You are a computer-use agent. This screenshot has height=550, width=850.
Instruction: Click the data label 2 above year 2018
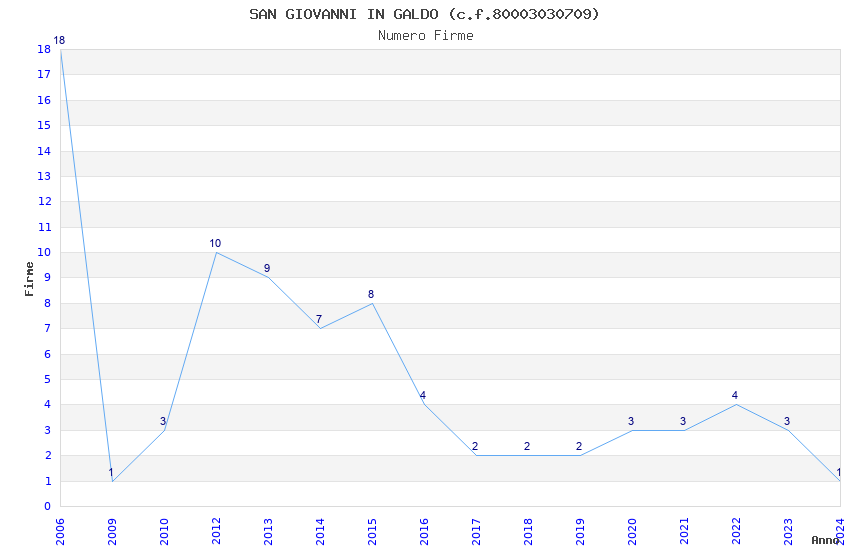click(527, 446)
